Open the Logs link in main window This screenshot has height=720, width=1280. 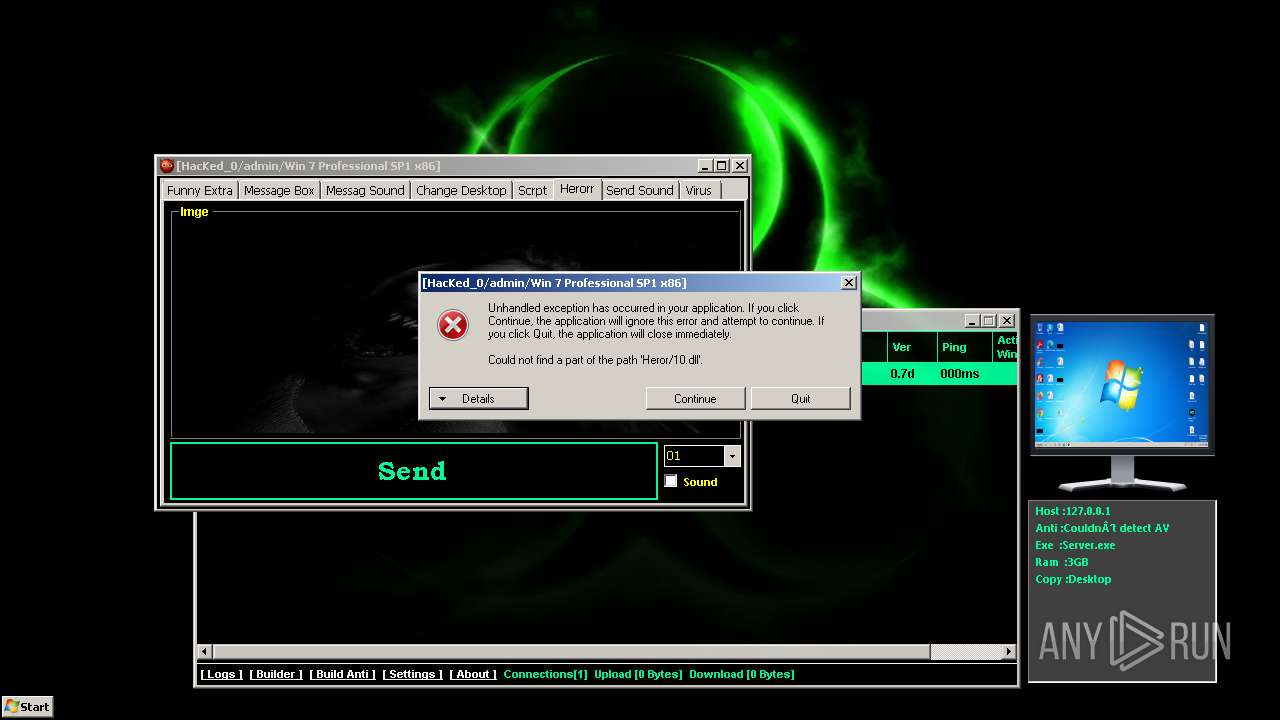[221, 674]
